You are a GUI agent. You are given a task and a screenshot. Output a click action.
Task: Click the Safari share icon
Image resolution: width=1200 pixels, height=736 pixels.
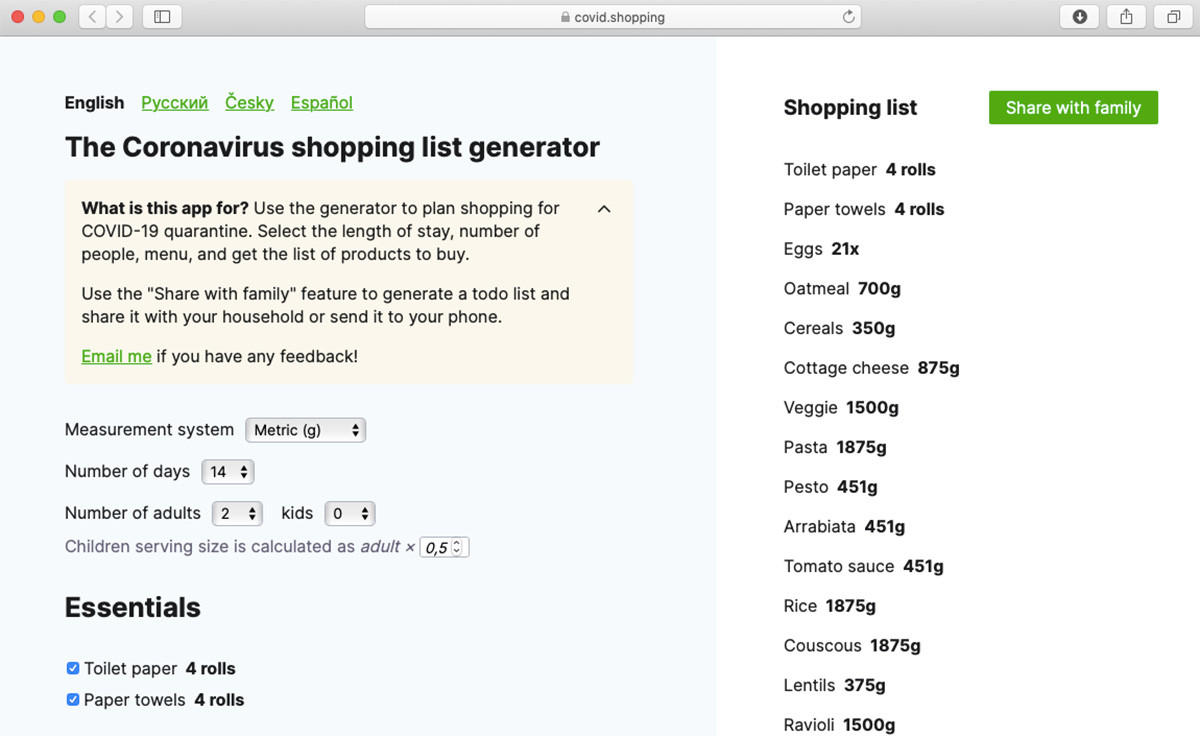point(1126,17)
